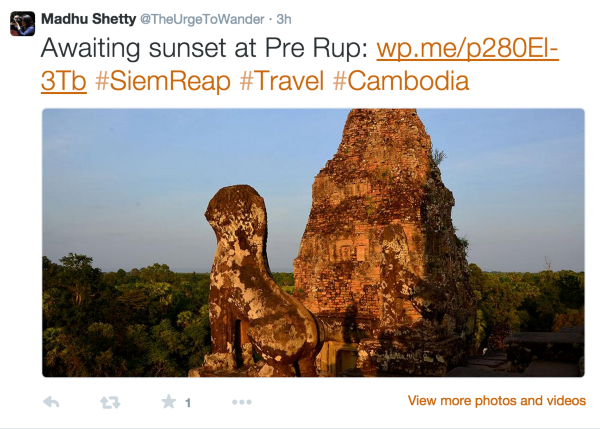Click View more photos and videos

tap(496, 401)
